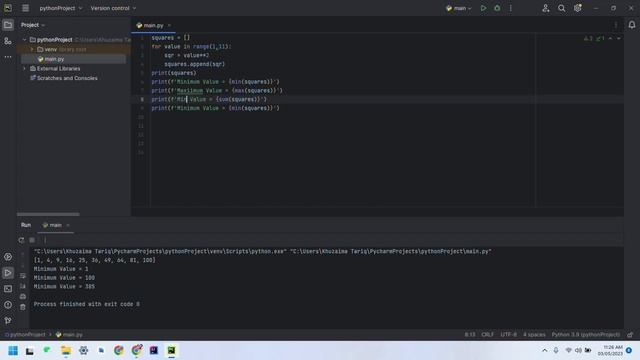Viewport: 640px width, 360px height.
Task: Collapse the pythonProject root folder
Action: (x=24, y=40)
